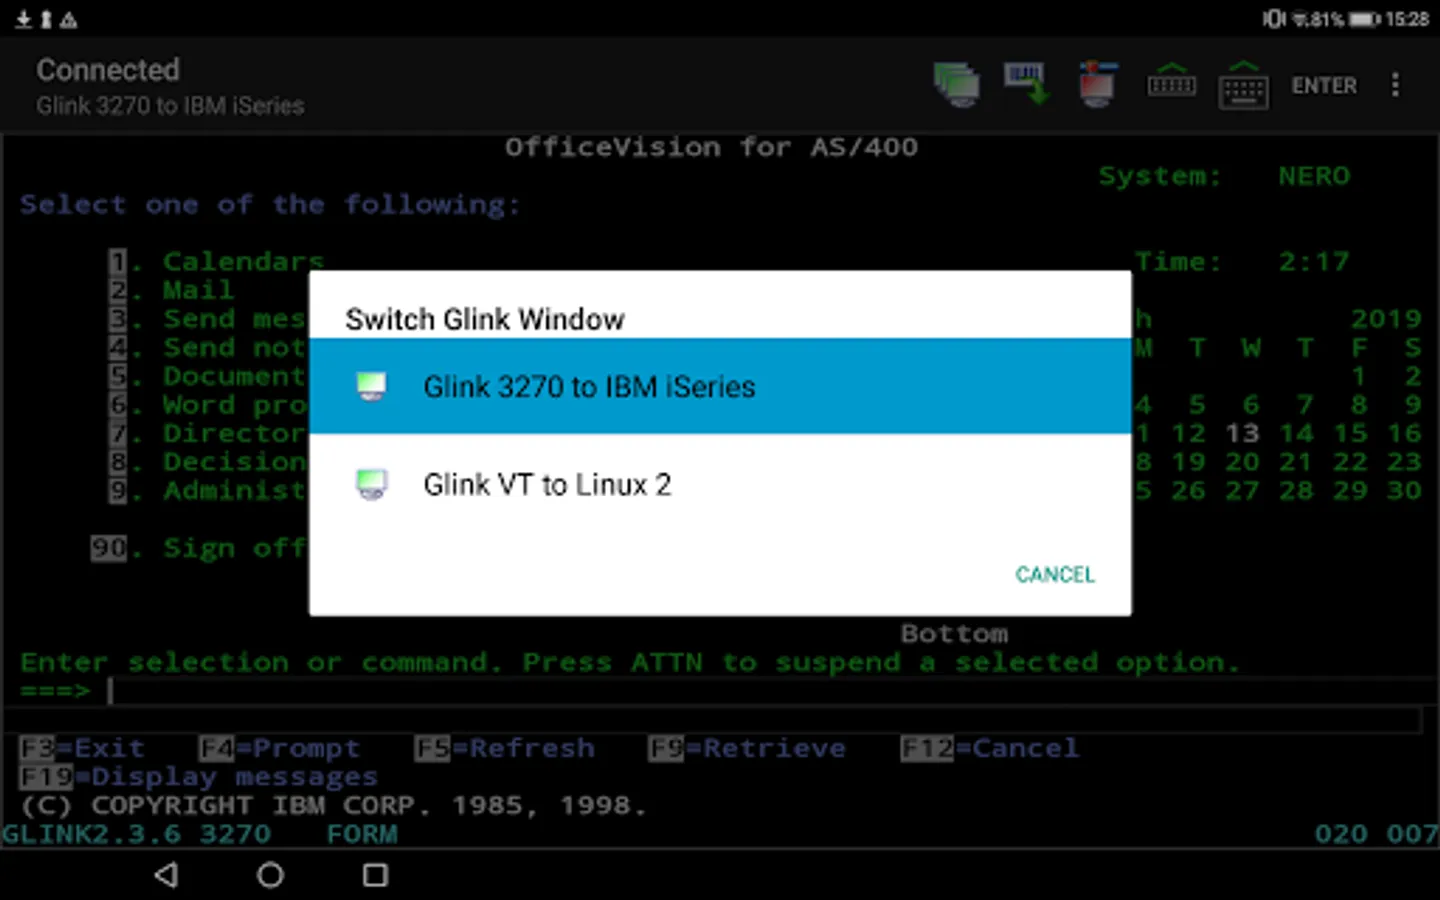Toggle the on-screen keyboard icon

1243,85
